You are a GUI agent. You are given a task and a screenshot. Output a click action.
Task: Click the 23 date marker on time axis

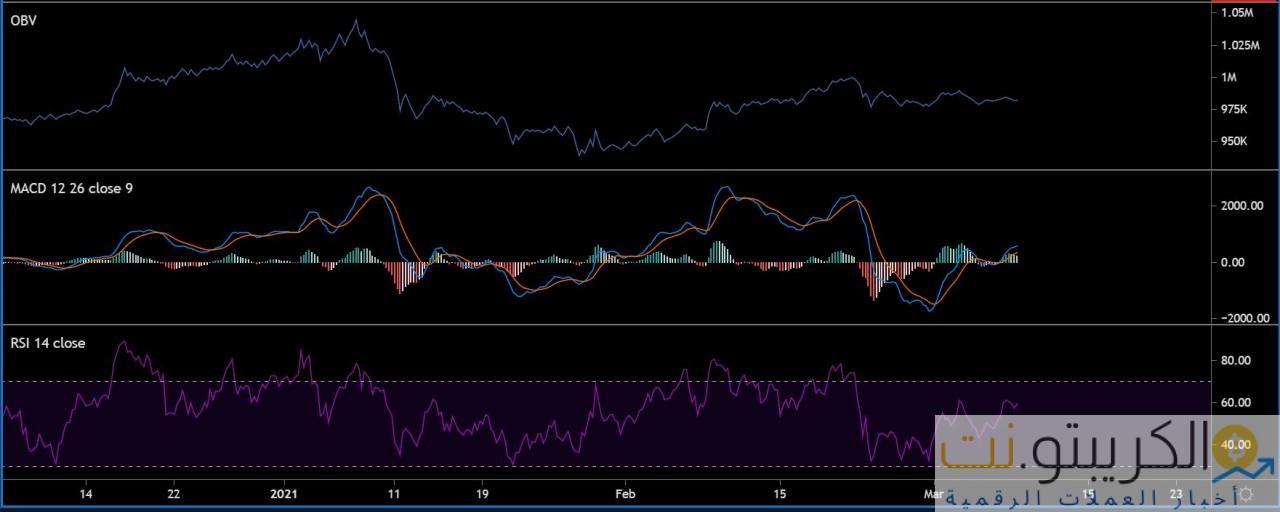pyautogui.click(x=1176, y=494)
